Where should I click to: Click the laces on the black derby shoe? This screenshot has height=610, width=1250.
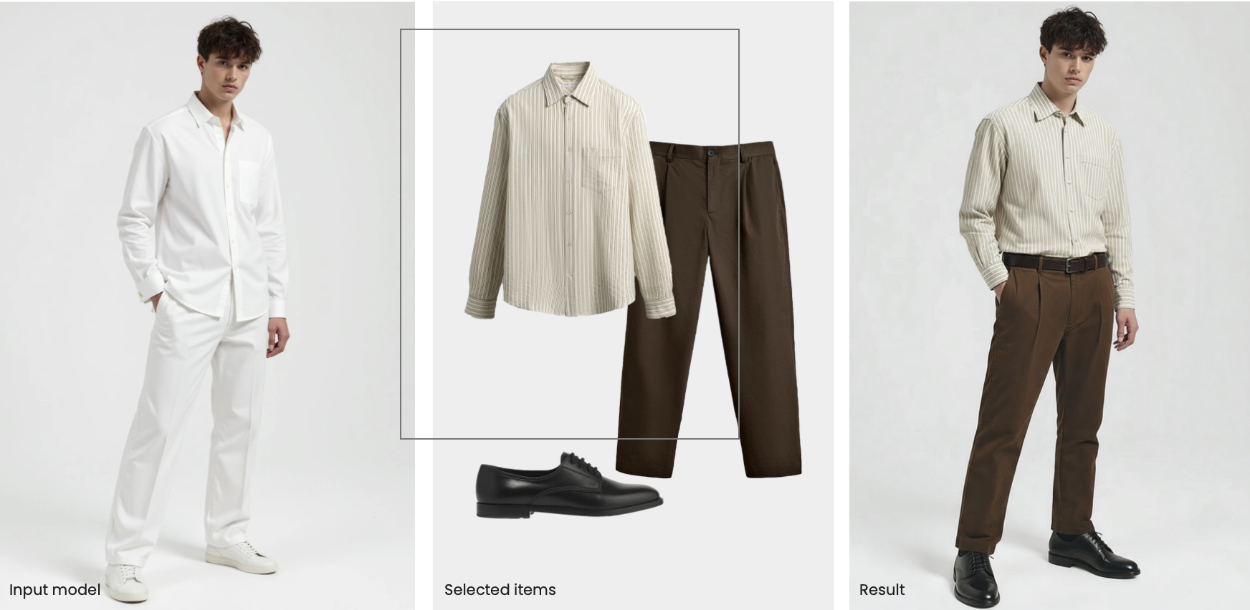click(582, 465)
